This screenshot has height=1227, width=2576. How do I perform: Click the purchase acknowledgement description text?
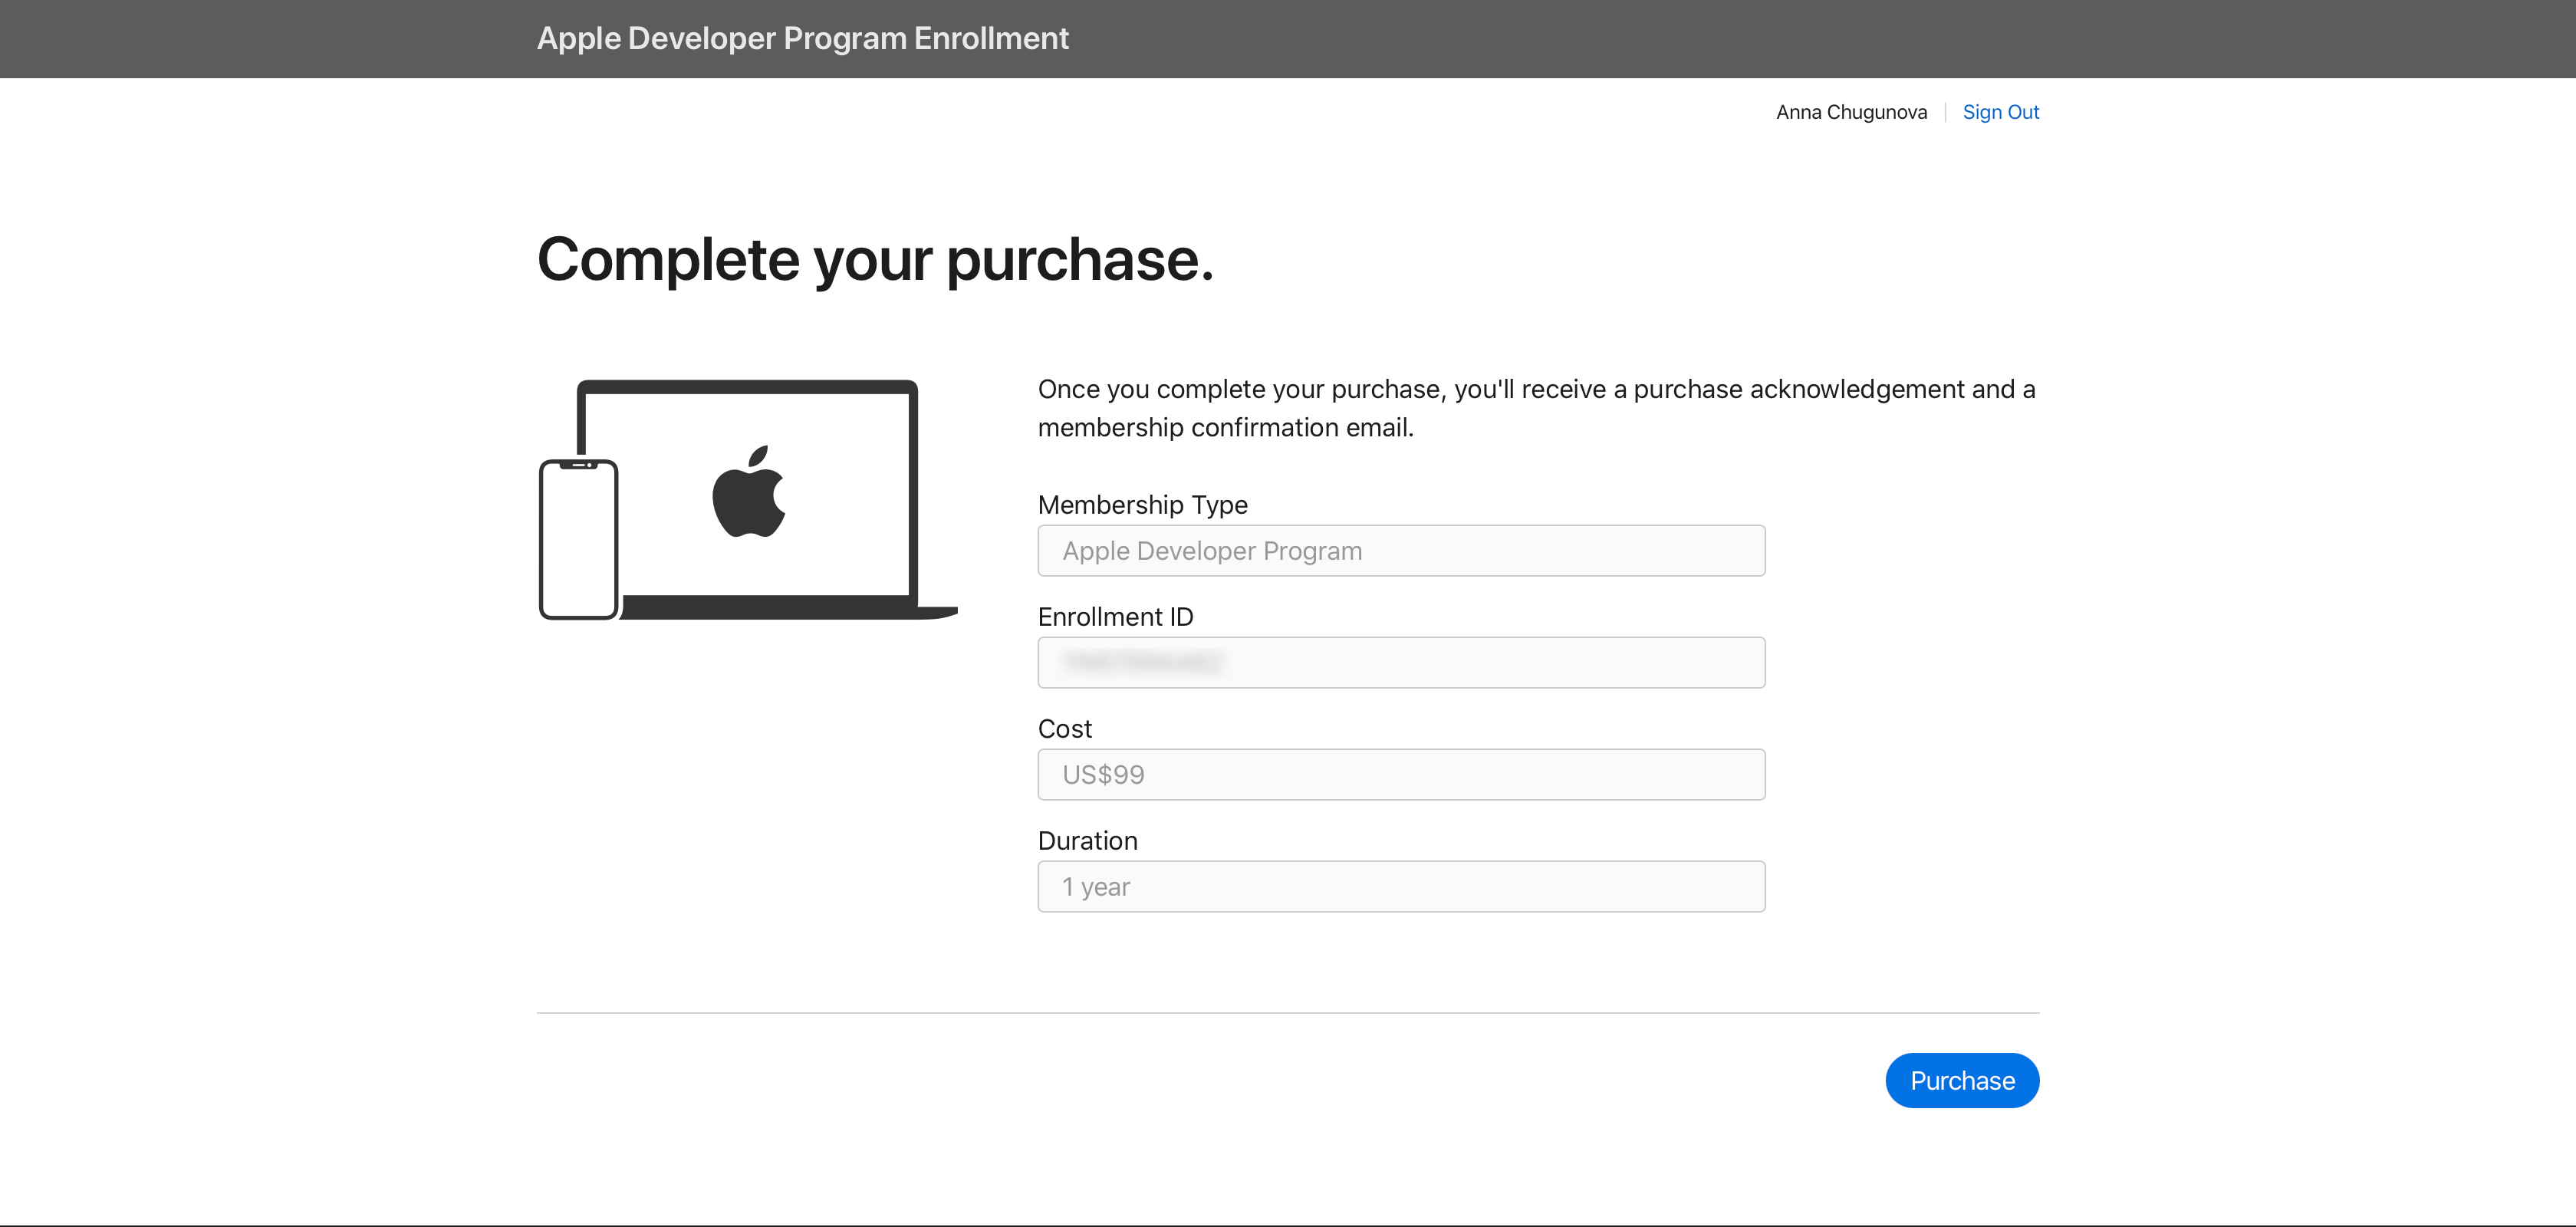pyautogui.click(x=1537, y=408)
